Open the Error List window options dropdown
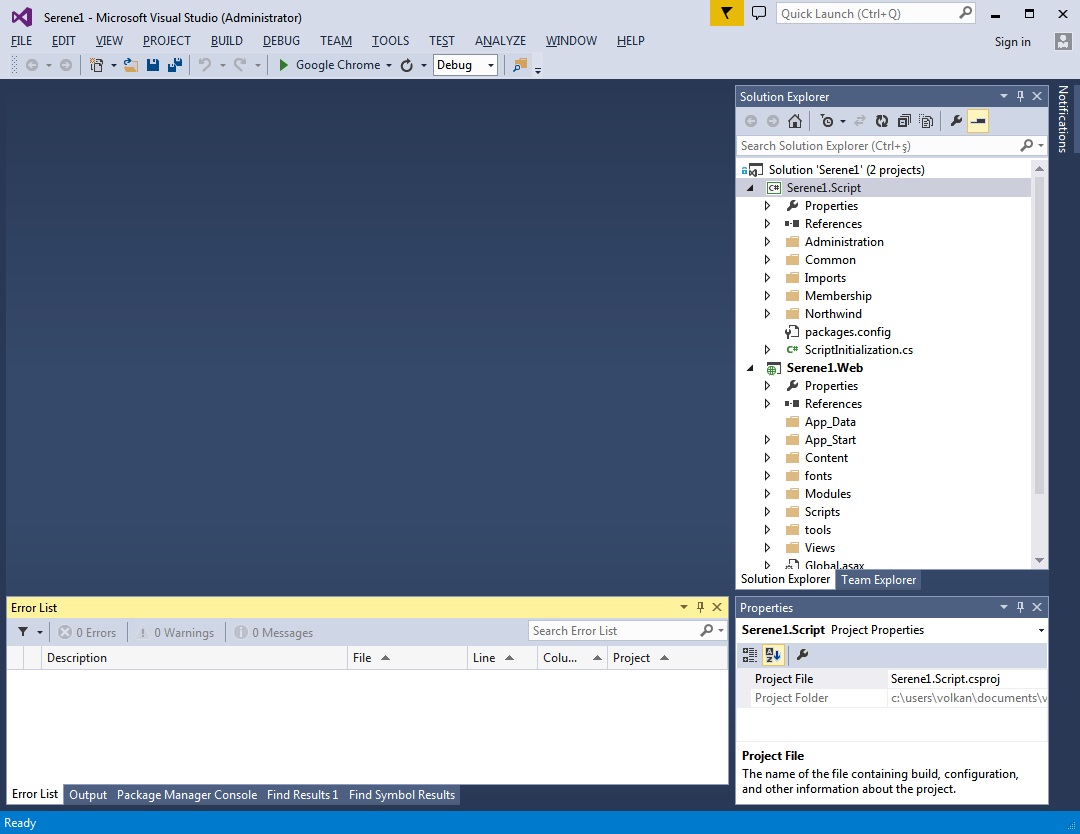The width and height of the screenshot is (1080, 834). [x=683, y=607]
